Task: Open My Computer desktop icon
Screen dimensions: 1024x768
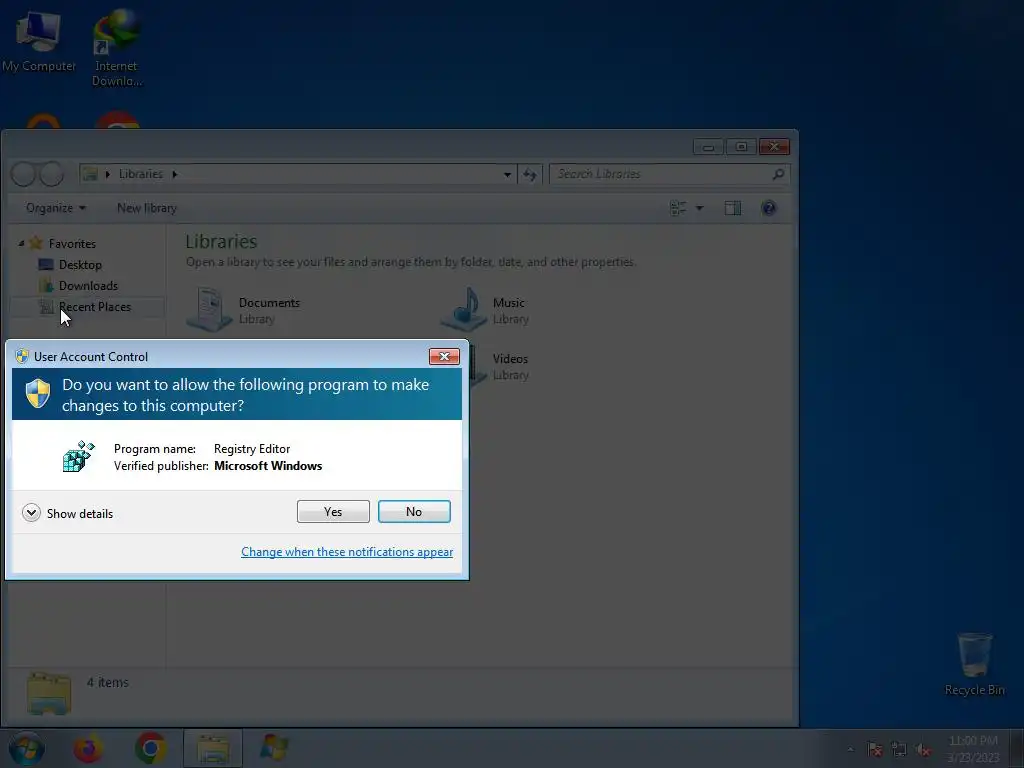Action: [39, 40]
